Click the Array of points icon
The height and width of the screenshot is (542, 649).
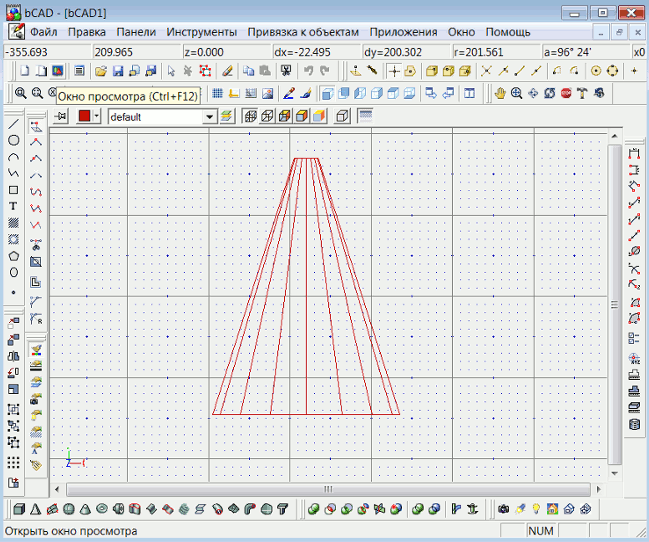(13, 463)
